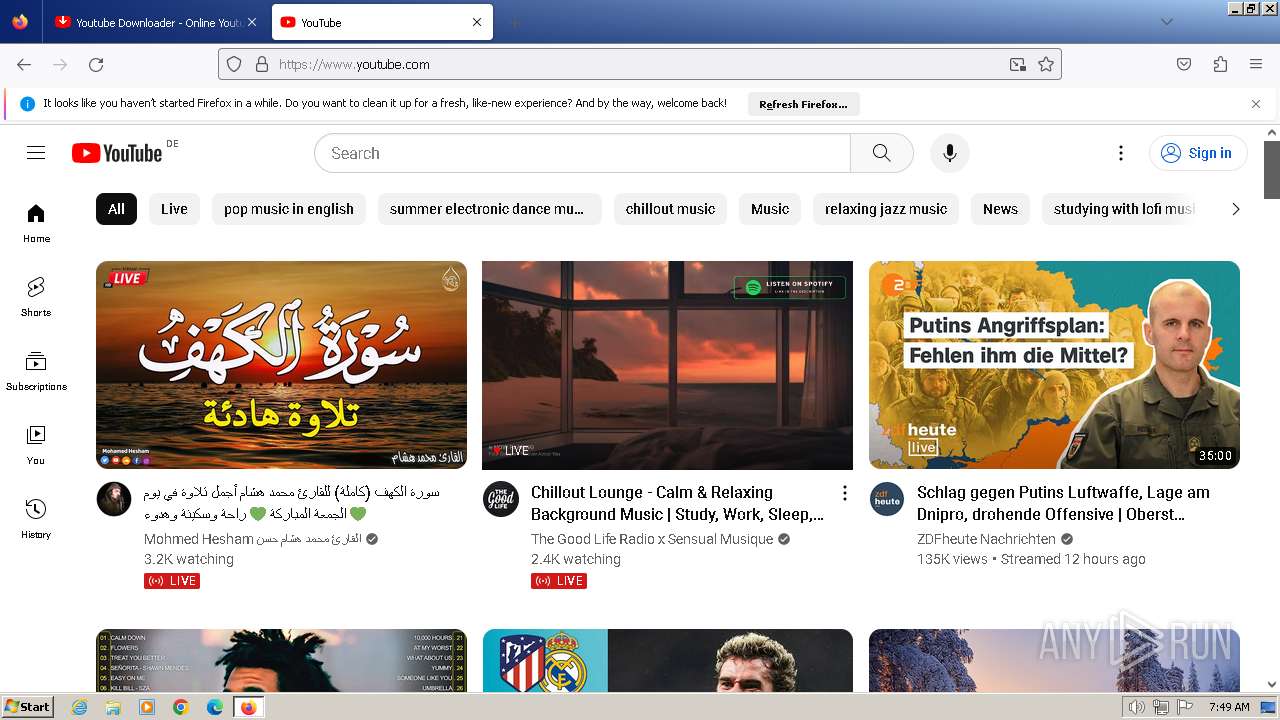
Task: Select the Live filter chip
Action: click(174, 209)
